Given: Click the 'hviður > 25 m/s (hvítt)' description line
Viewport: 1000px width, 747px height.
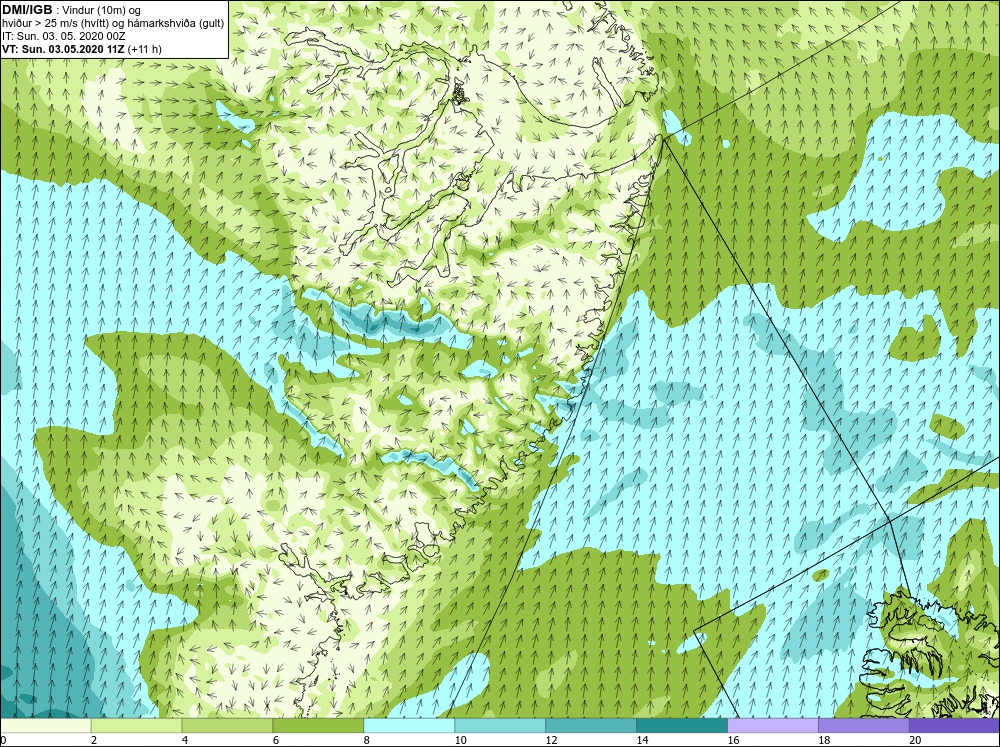Looking at the screenshot, I should 113,24.
